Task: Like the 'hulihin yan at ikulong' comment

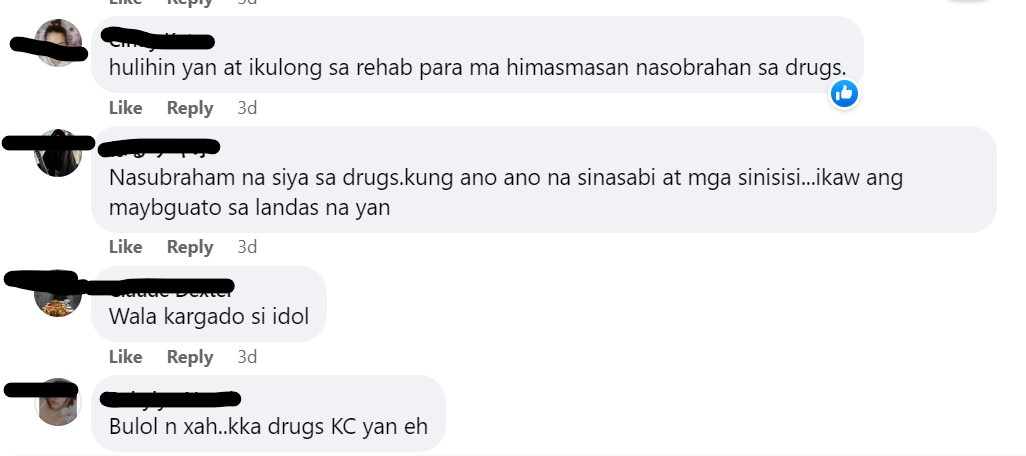Action: 126,108
